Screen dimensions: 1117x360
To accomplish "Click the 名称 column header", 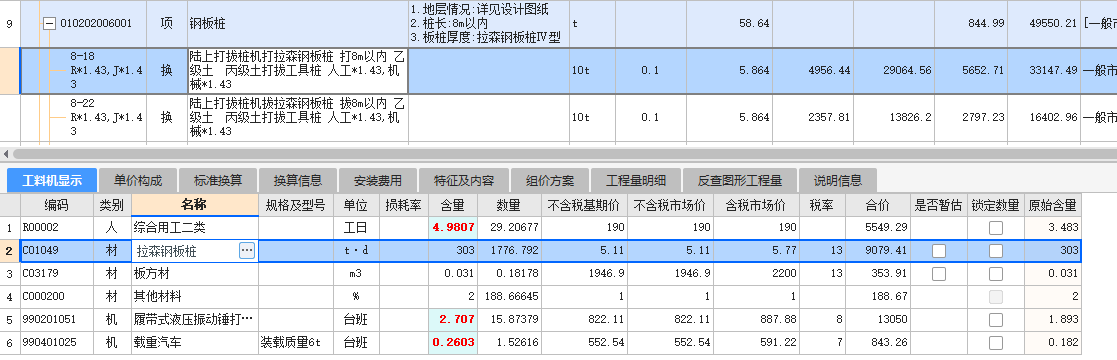I will click(x=194, y=205).
